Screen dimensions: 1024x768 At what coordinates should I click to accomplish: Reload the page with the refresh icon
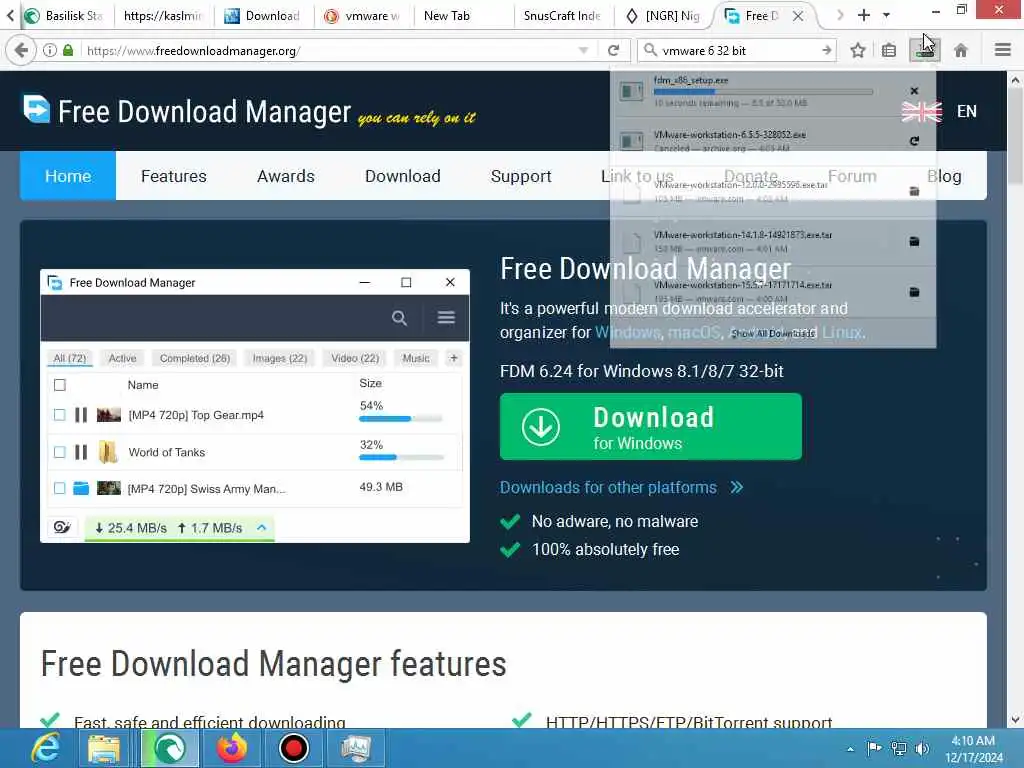click(613, 50)
